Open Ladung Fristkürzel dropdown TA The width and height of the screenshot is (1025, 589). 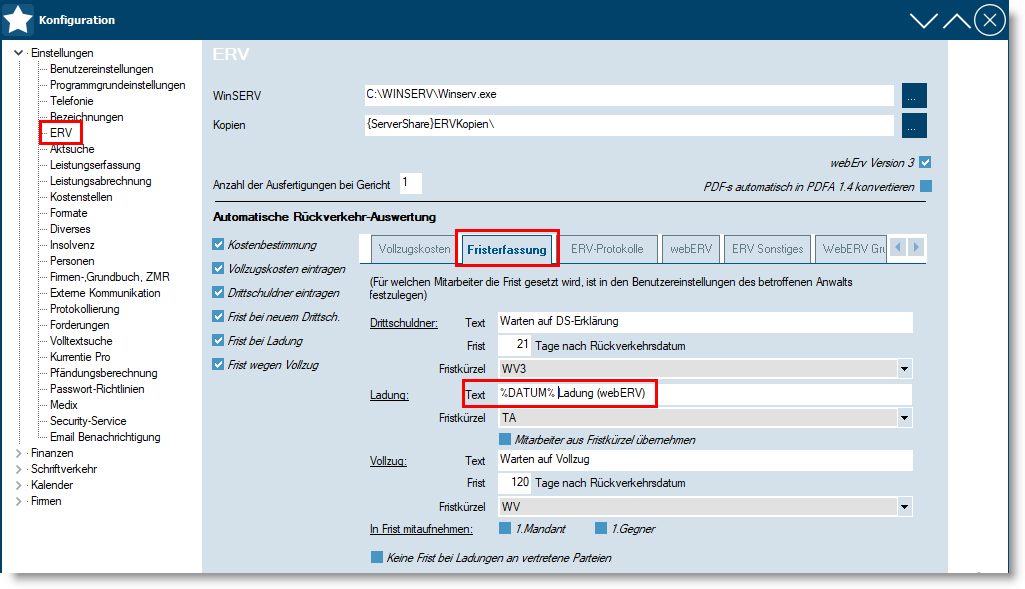pyautogui.click(x=904, y=418)
